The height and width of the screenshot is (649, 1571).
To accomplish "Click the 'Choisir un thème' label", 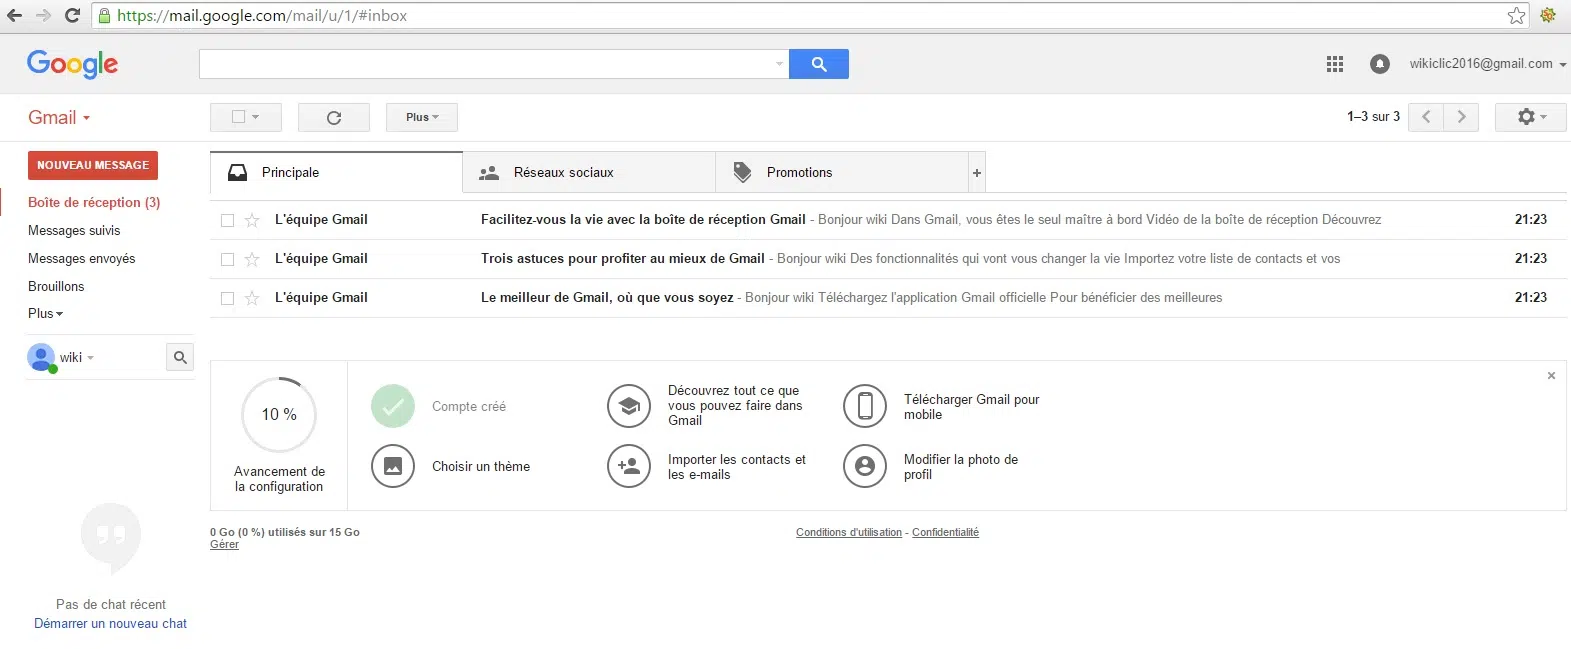I will coord(481,466).
